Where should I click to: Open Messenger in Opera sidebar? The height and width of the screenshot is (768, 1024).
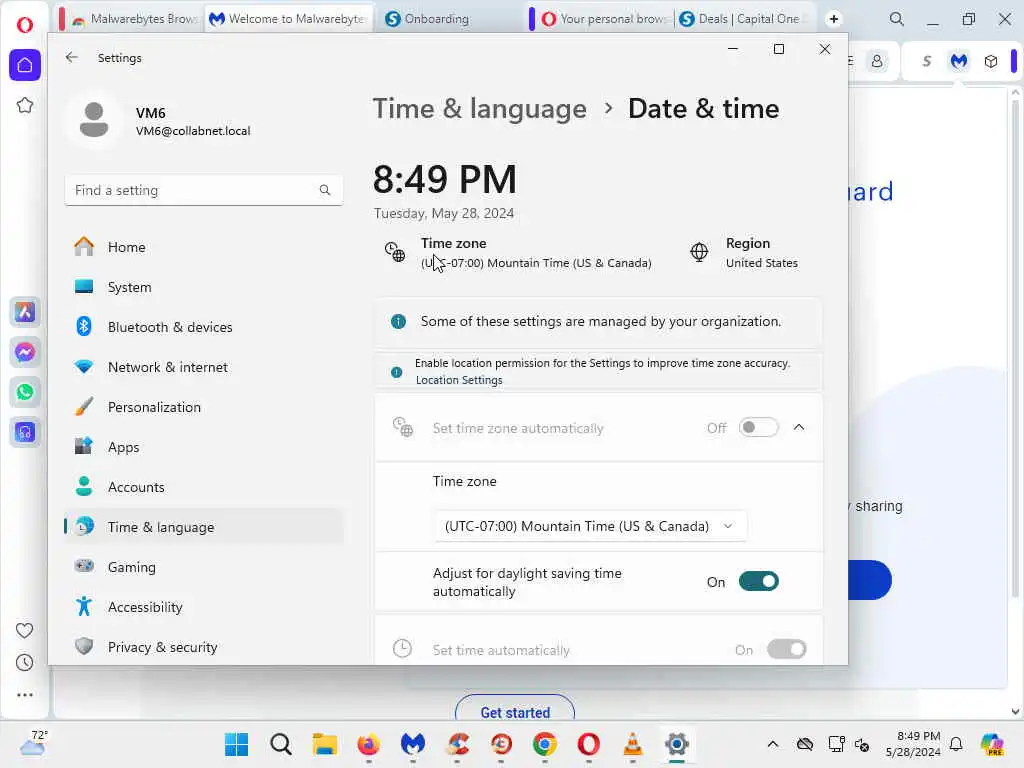[x=25, y=353]
